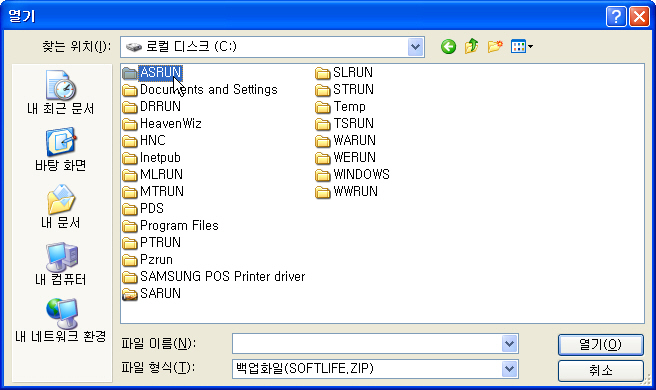This screenshot has width=656, height=390.
Task: Expand the file name dropdown arrow
Action: click(x=509, y=344)
